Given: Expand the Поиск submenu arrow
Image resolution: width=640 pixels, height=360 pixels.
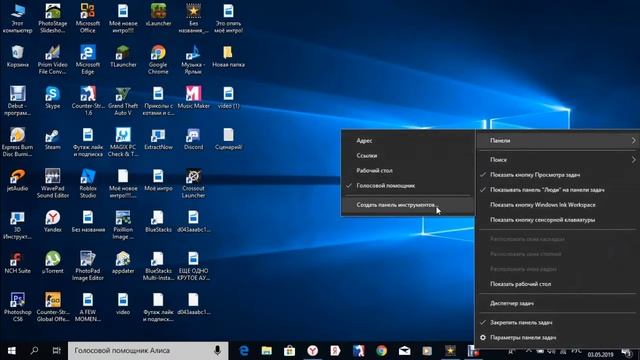Looking at the screenshot, I should (633, 160).
